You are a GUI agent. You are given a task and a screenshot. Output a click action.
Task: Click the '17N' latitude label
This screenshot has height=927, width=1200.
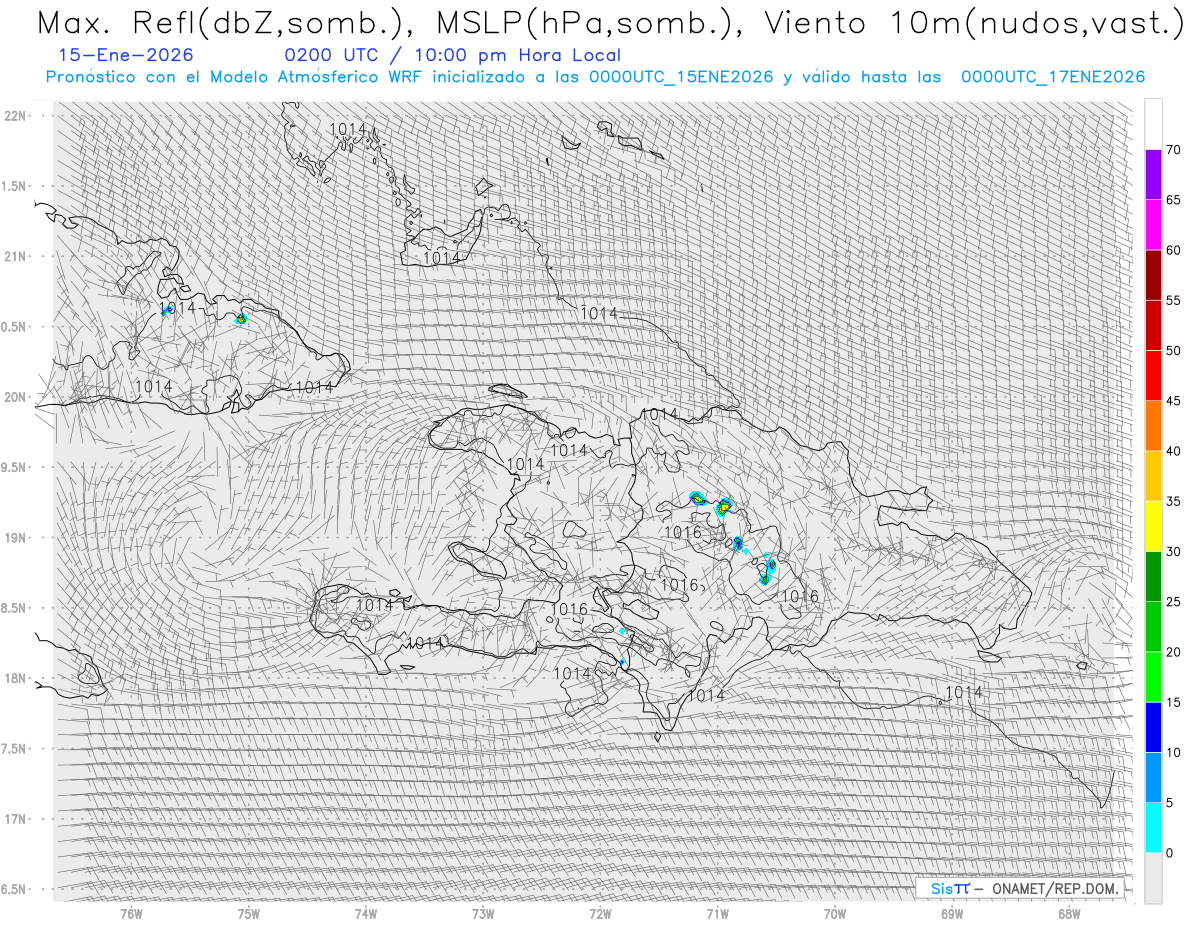coord(17,819)
